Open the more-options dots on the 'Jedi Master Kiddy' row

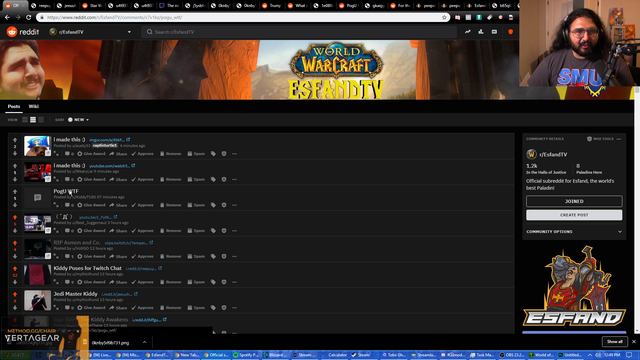click(x=234, y=308)
